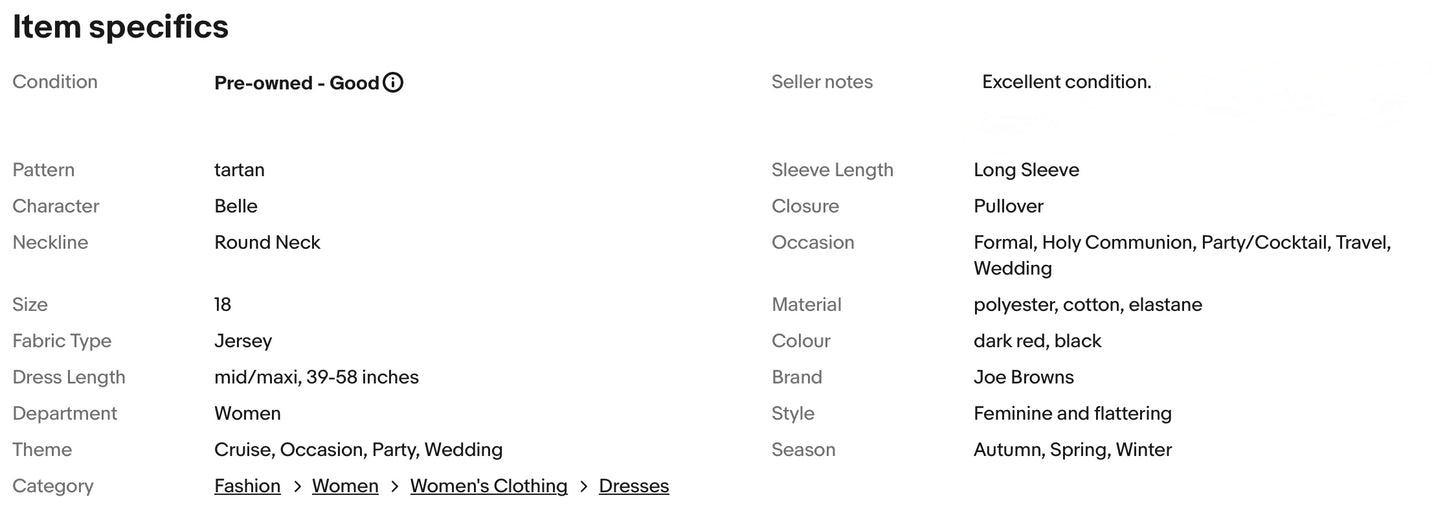Screen dimensions: 1445x513
Task: Open the Women's Clothing category link
Action: [x=488, y=486]
